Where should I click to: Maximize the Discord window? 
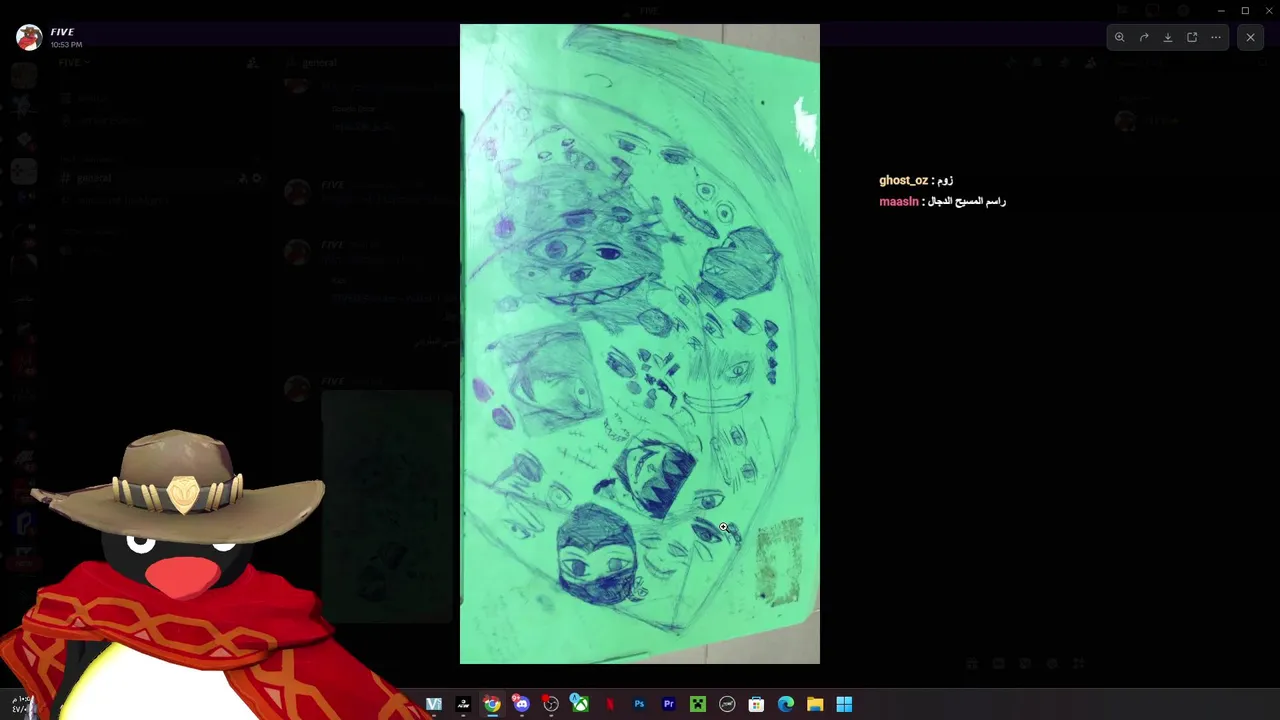coord(1245,11)
